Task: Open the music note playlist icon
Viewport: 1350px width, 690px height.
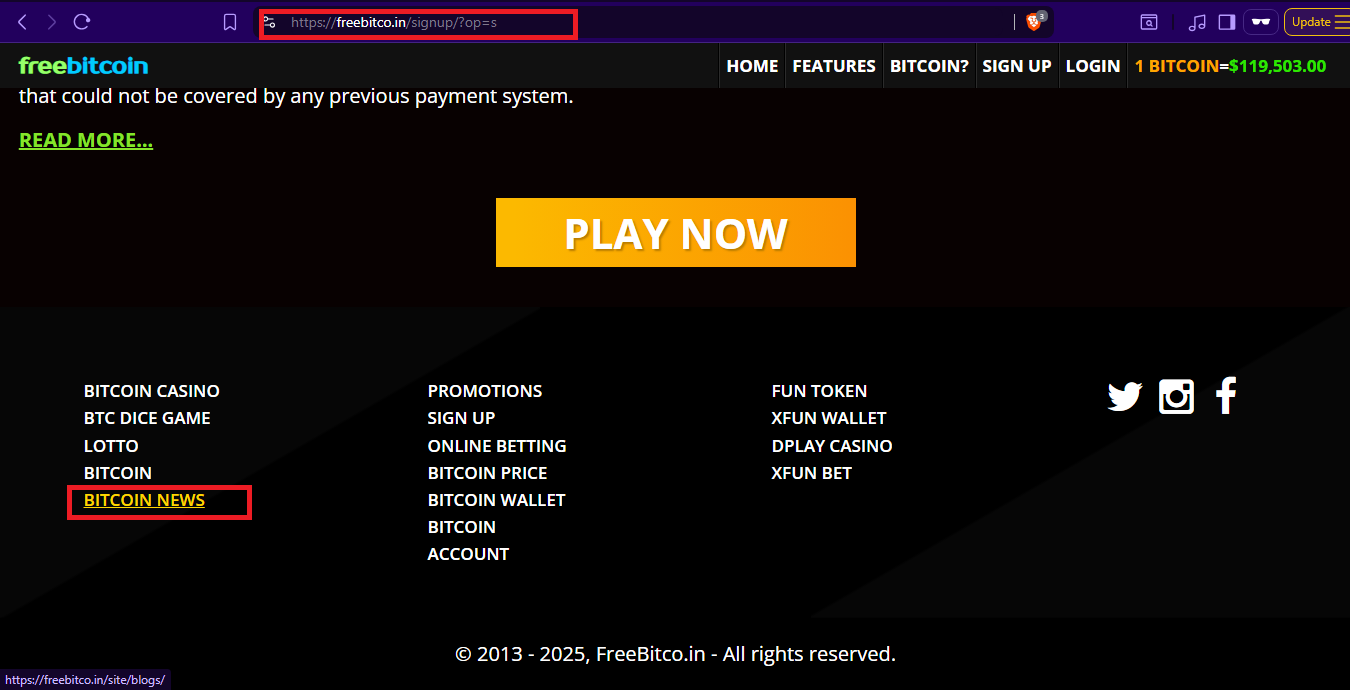Action: 1197,22
